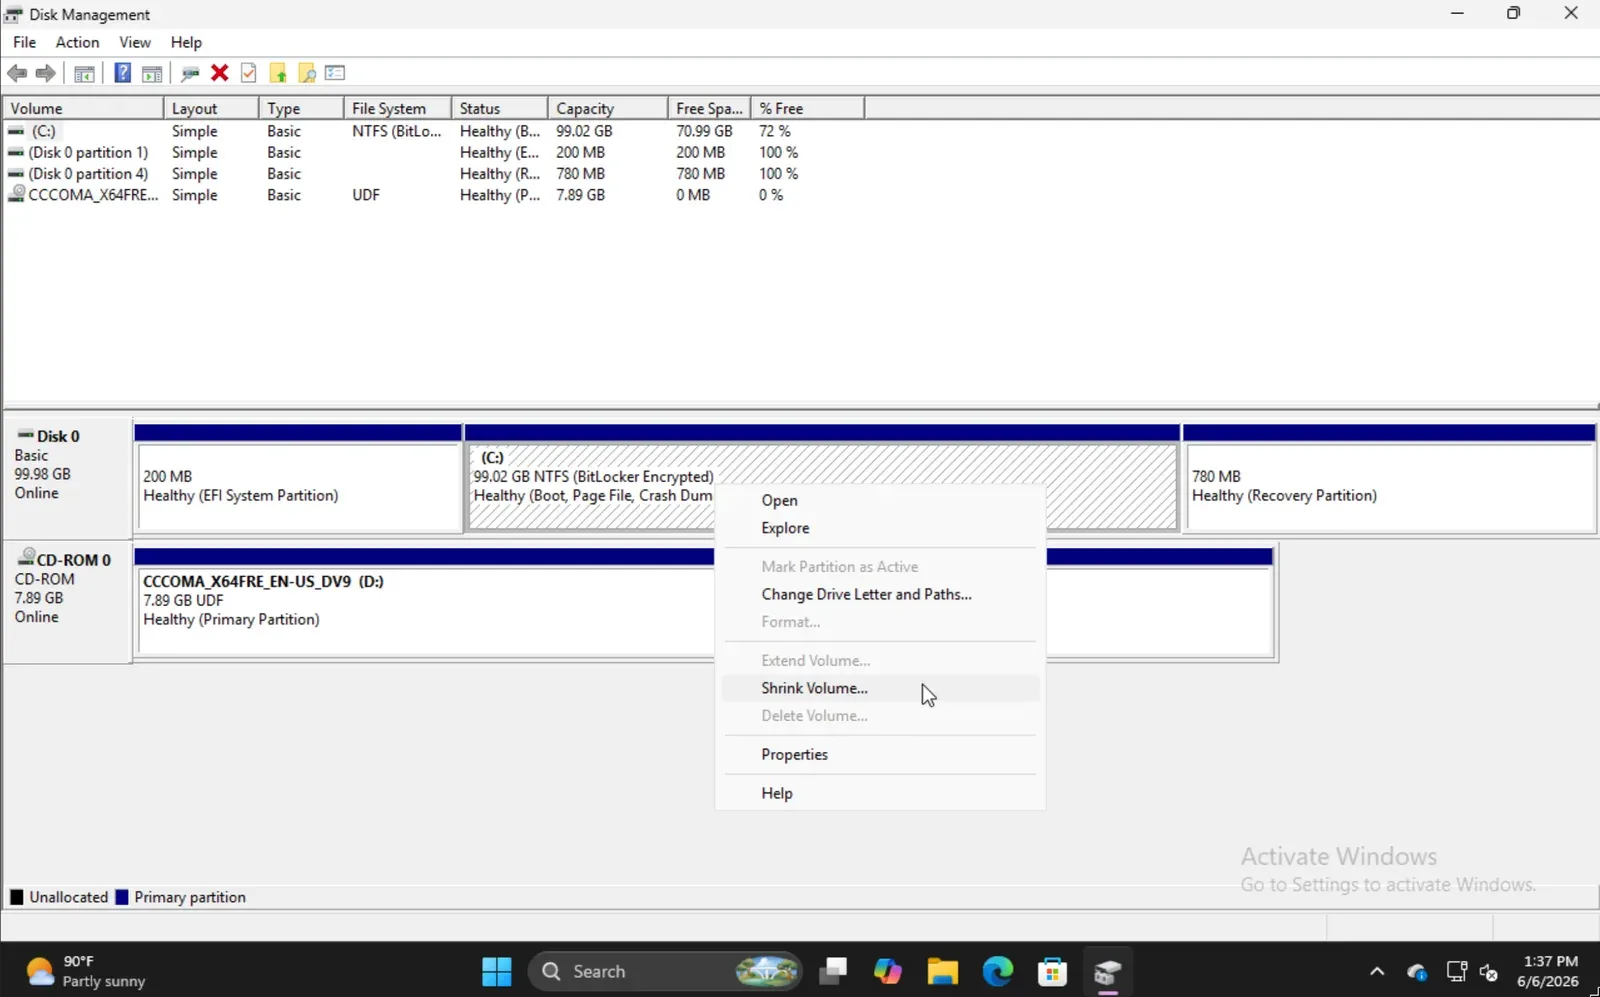Select the CD-ROM 0 label panel
The width and height of the screenshot is (1600, 997).
(x=68, y=601)
